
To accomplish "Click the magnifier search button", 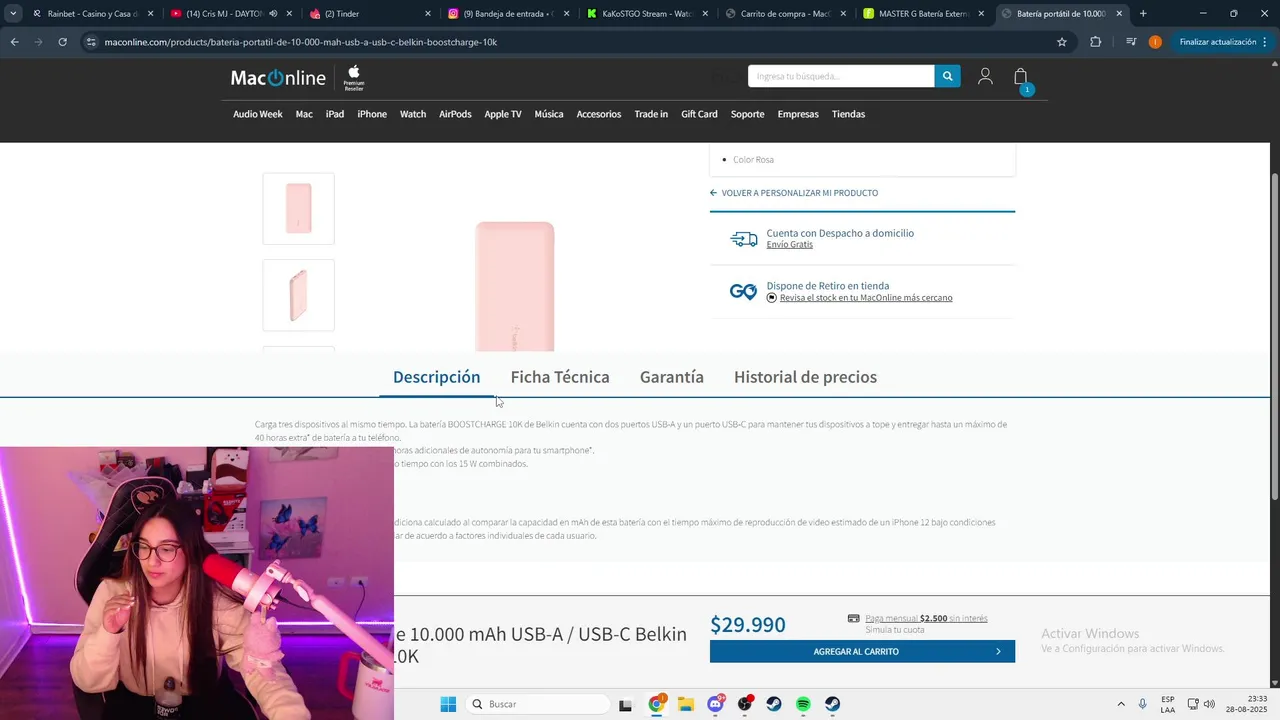I will point(947,76).
